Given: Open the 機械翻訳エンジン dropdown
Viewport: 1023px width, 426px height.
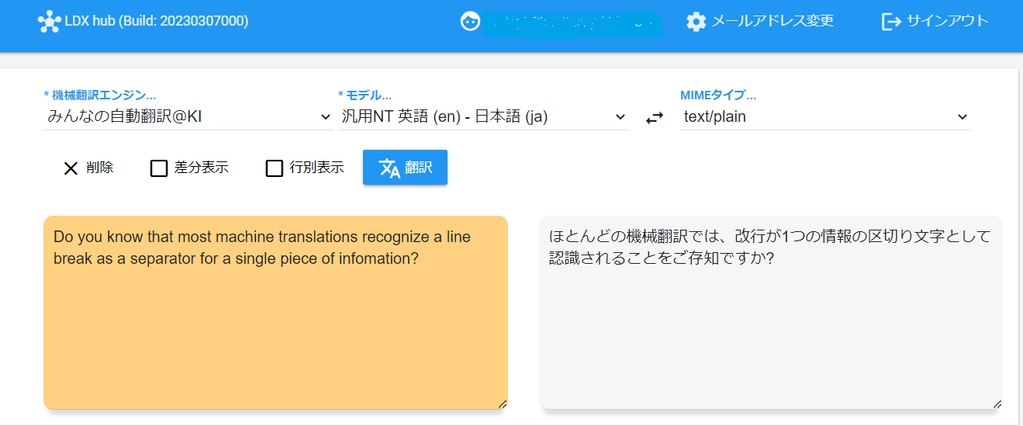Looking at the screenshot, I should pyautogui.click(x=188, y=117).
